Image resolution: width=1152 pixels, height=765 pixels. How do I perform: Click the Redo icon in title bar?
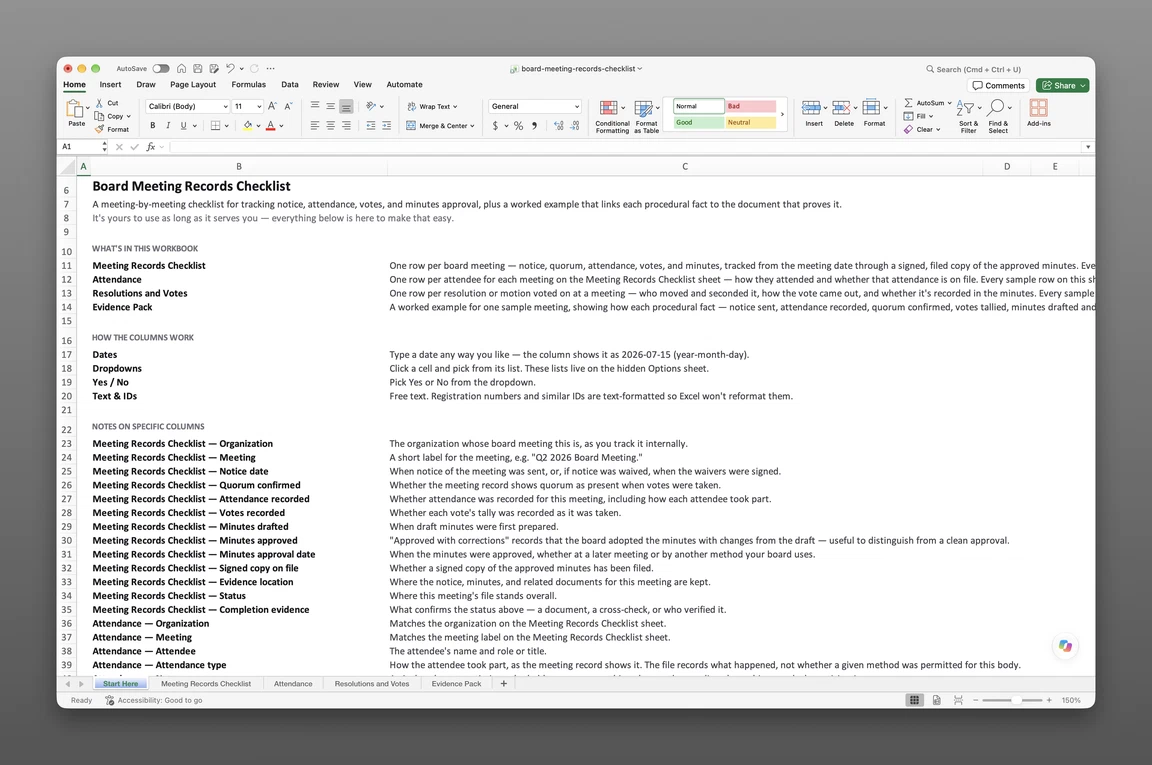(254, 68)
